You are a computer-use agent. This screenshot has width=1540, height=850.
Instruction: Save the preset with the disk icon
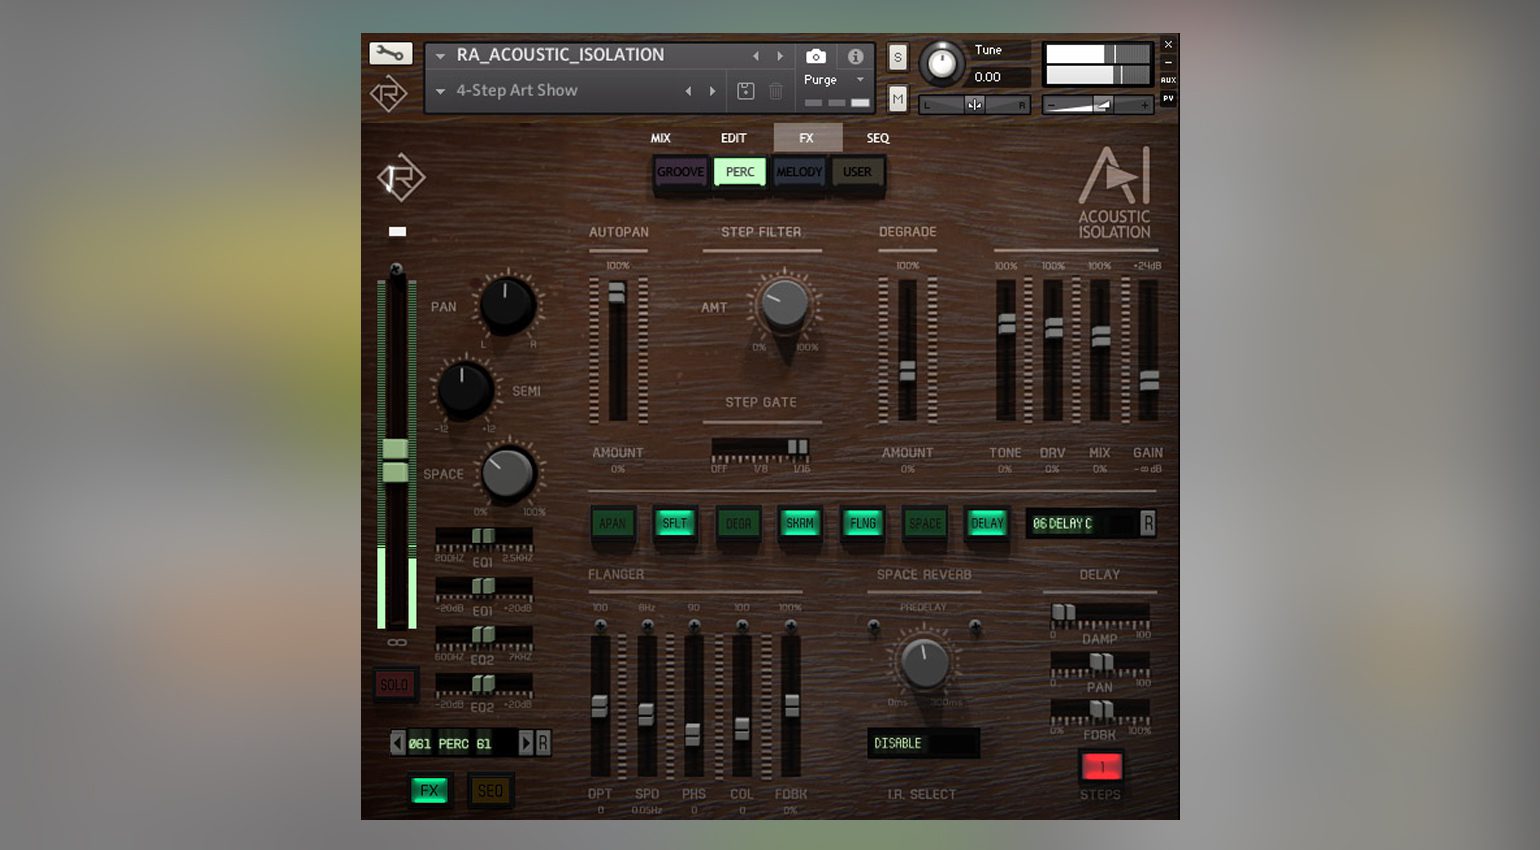tap(745, 91)
